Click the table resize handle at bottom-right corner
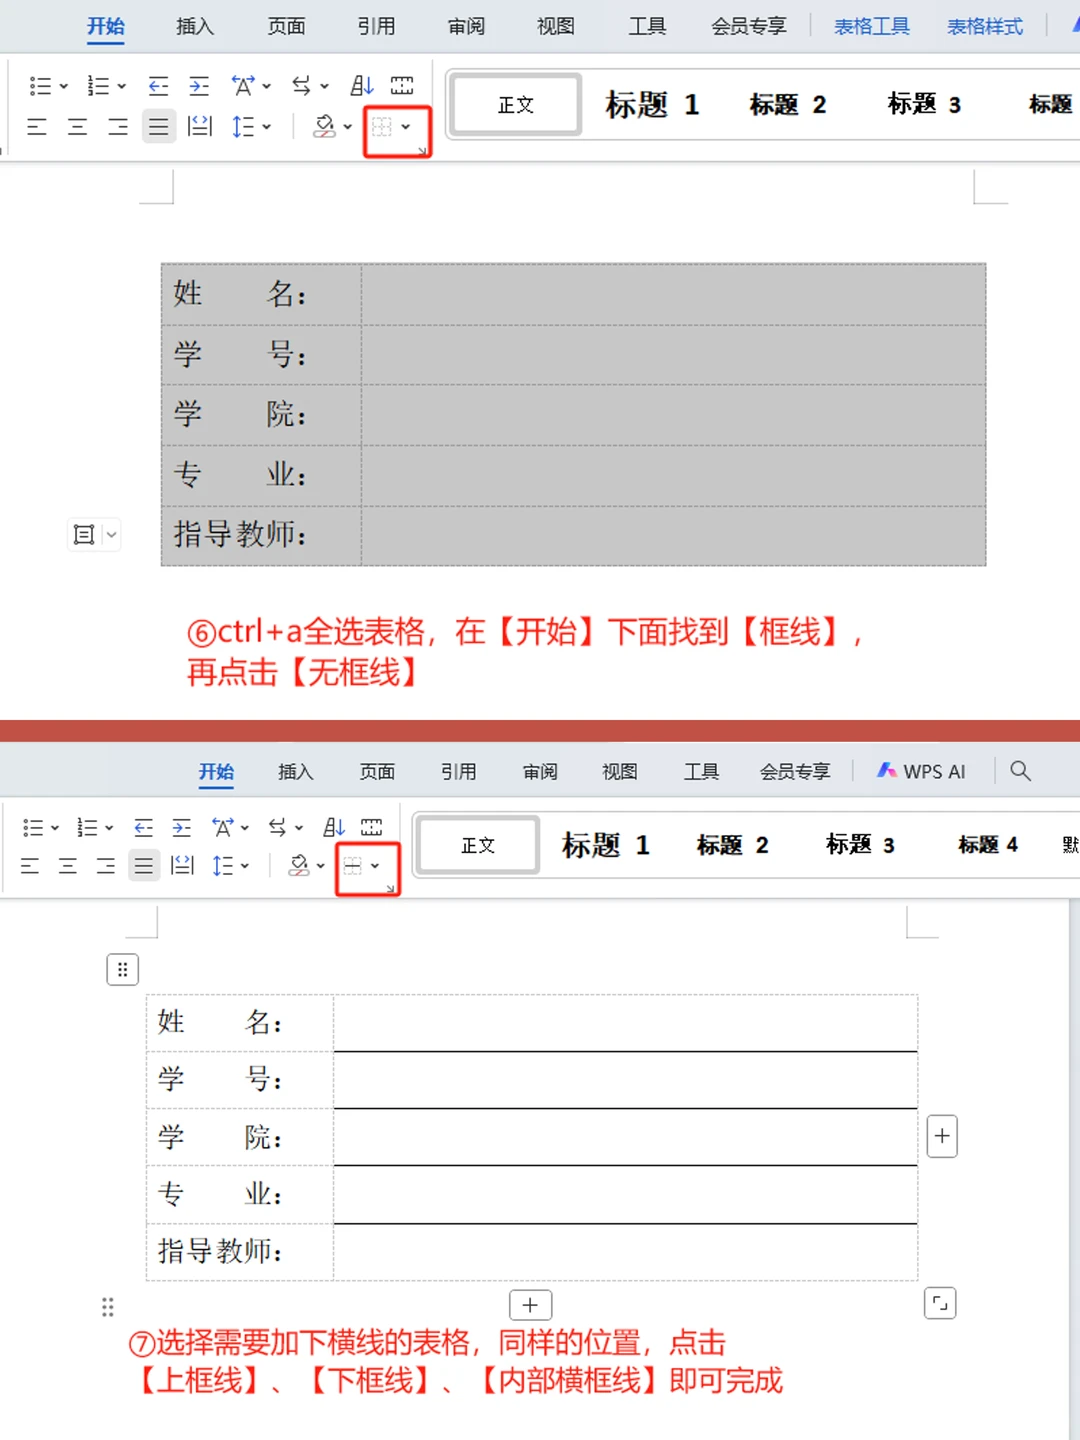 [940, 1303]
